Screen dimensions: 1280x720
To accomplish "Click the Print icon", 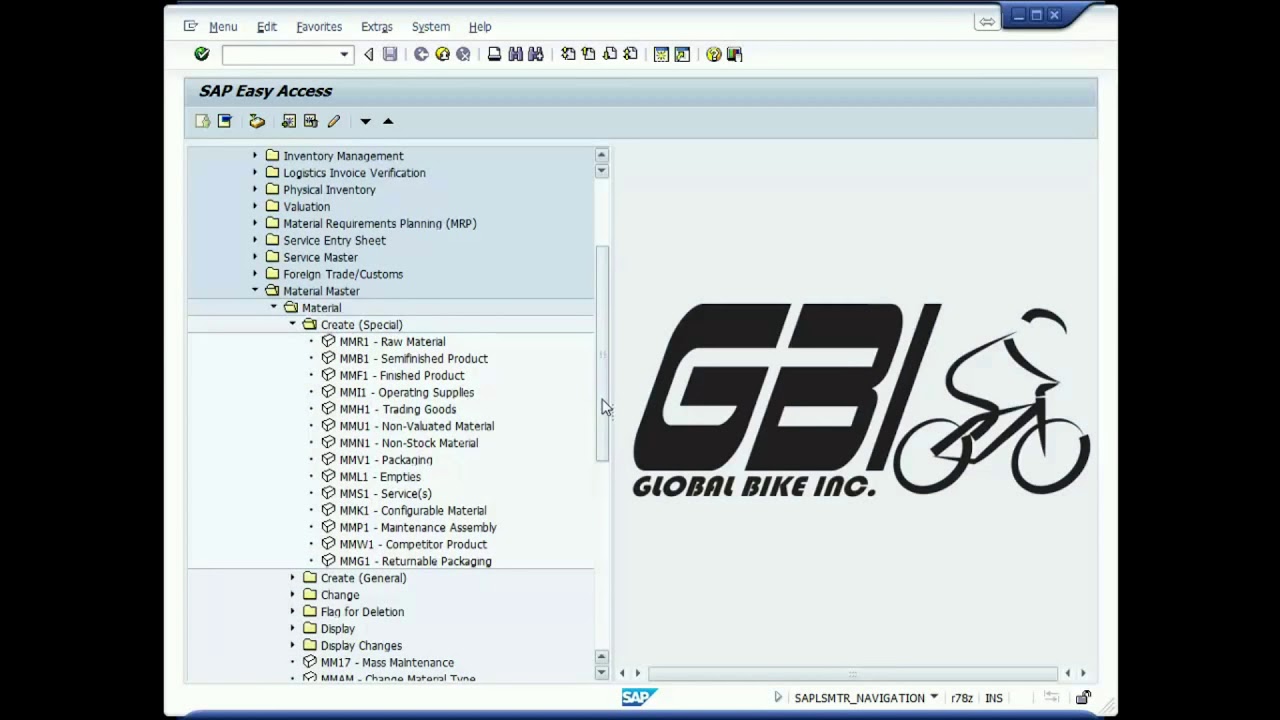I will (x=494, y=54).
